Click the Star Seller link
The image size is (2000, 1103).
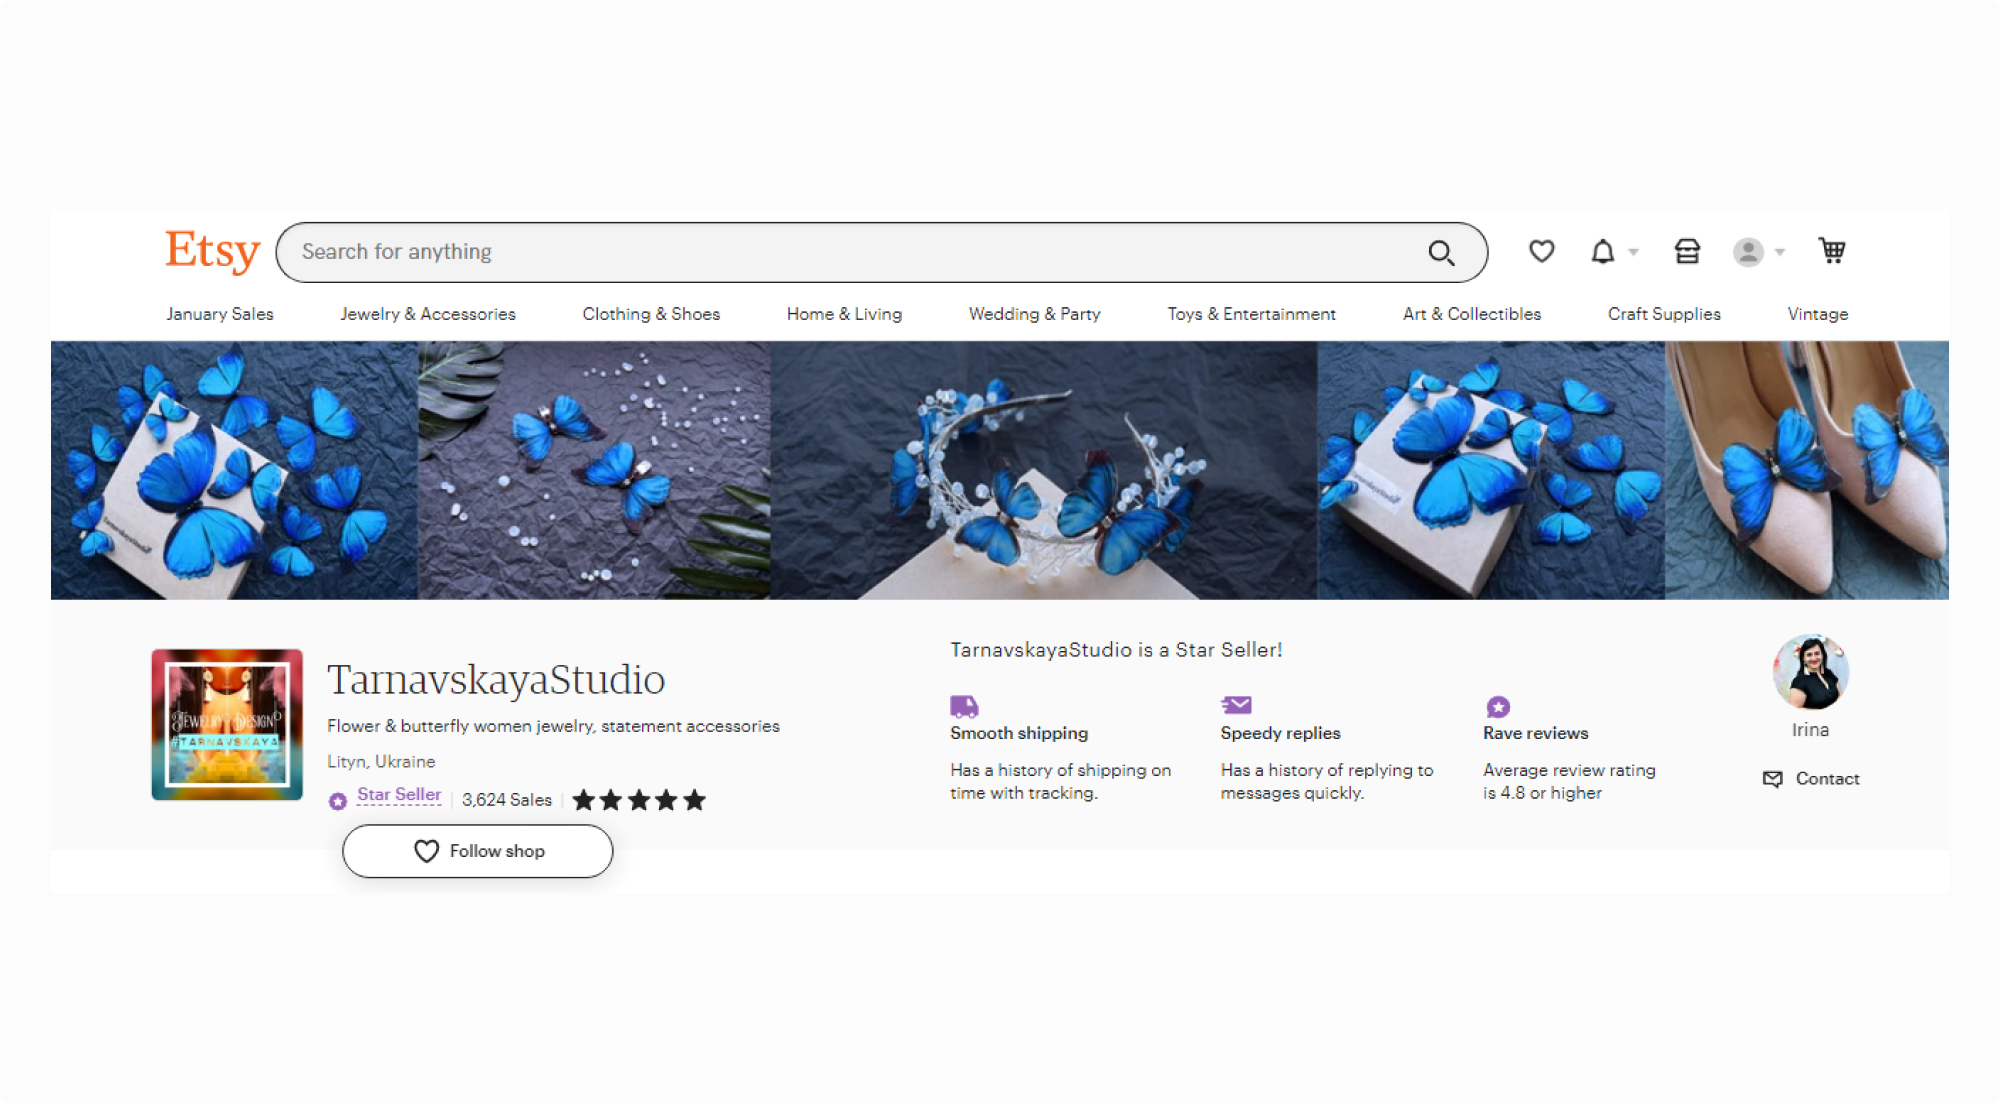399,795
